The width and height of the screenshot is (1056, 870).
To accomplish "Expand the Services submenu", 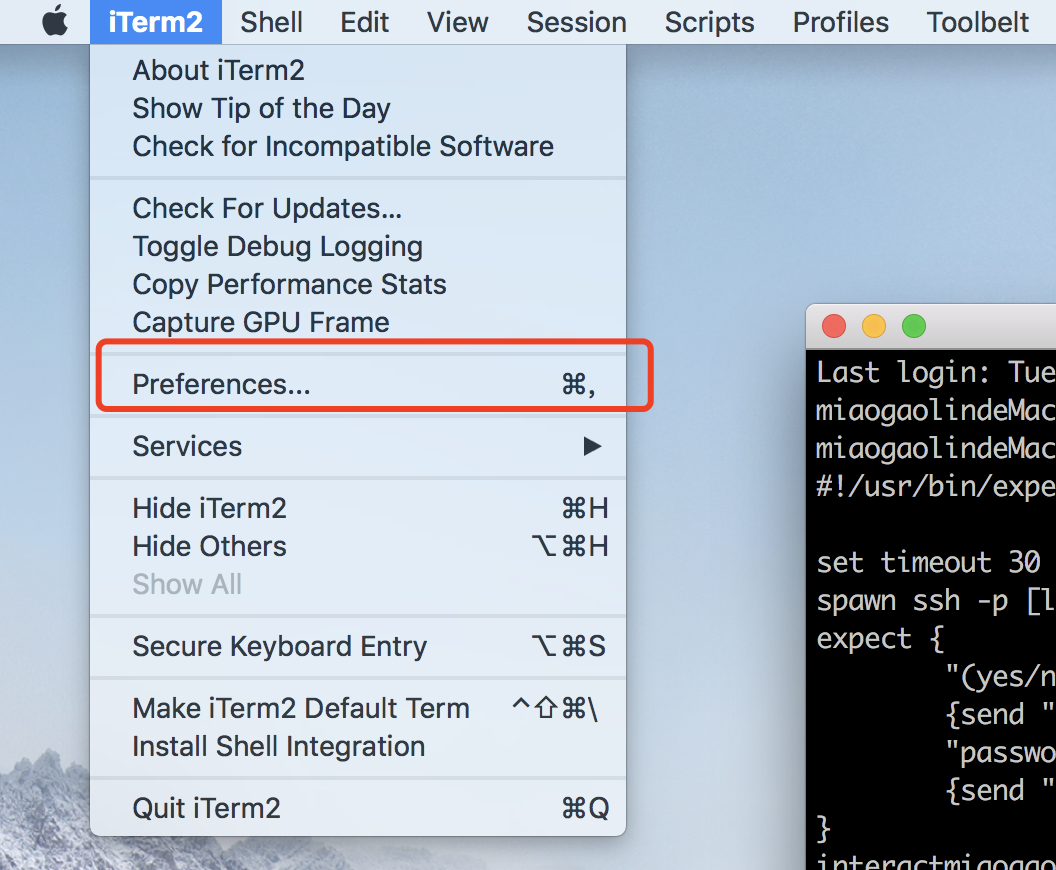I will [358, 446].
